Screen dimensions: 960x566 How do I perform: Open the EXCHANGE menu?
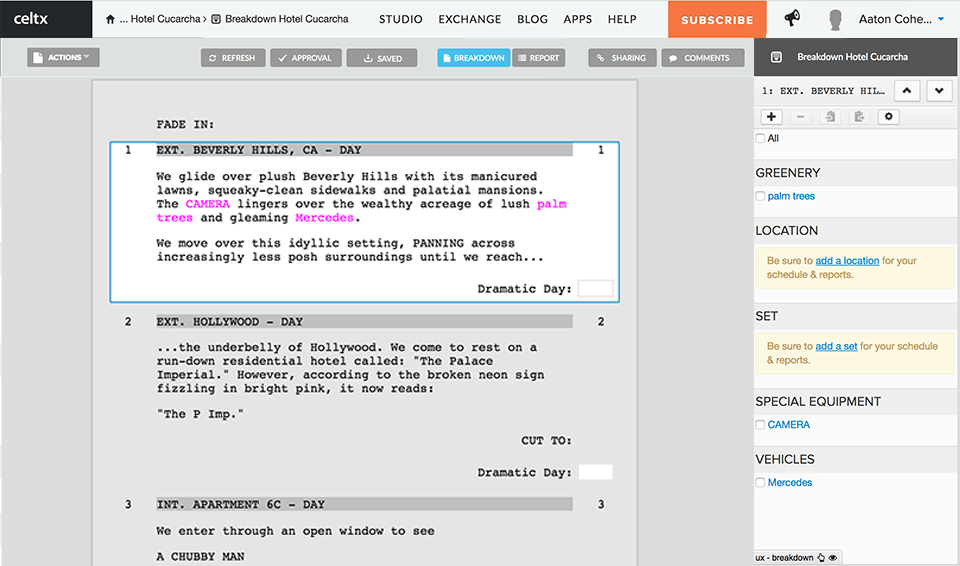coord(470,19)
